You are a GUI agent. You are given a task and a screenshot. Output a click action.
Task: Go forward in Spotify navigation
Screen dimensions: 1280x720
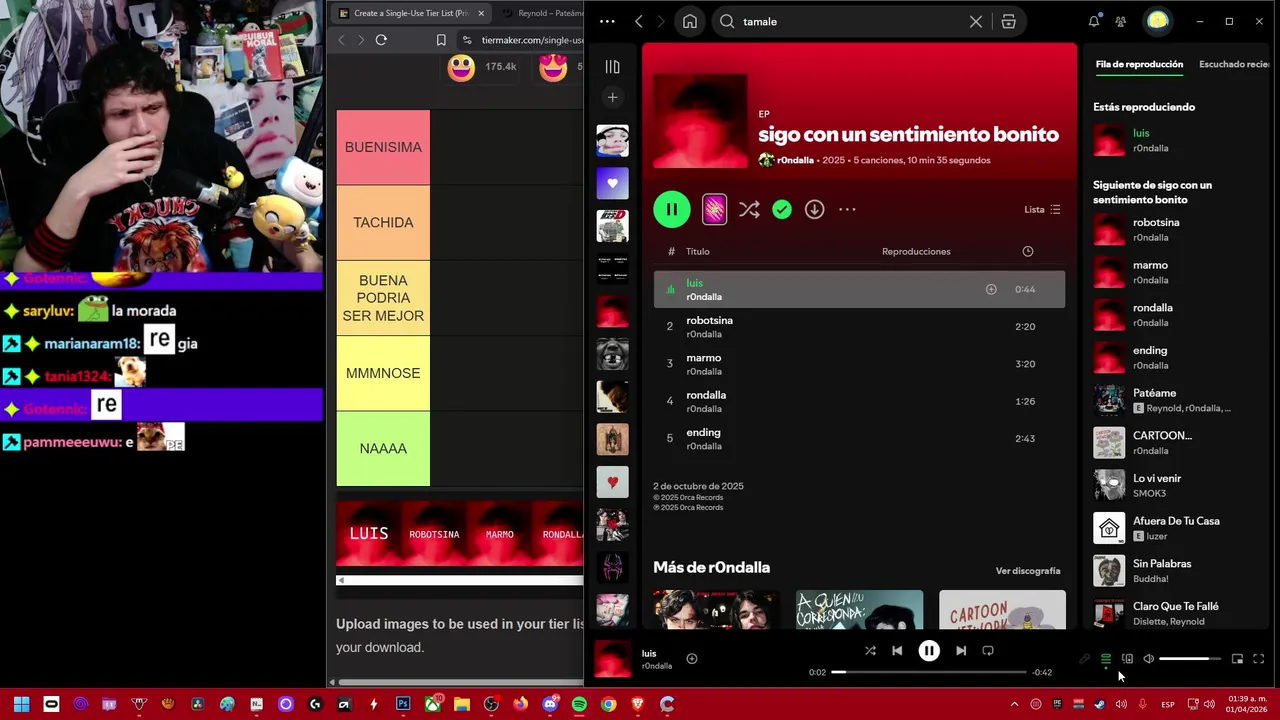663,21
